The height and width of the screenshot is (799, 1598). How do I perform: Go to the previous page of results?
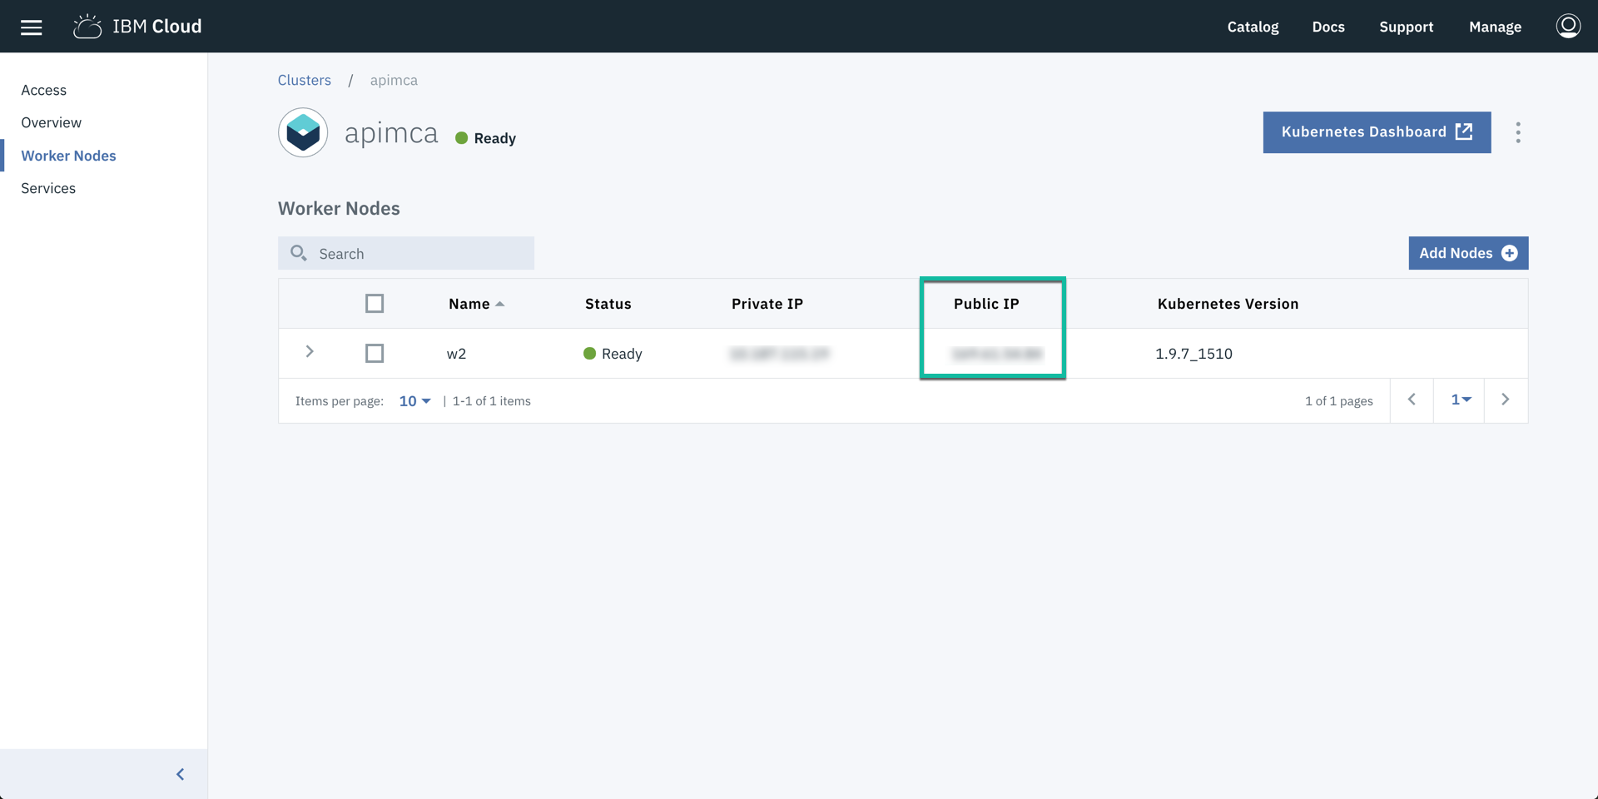[x=1412, y=400]
